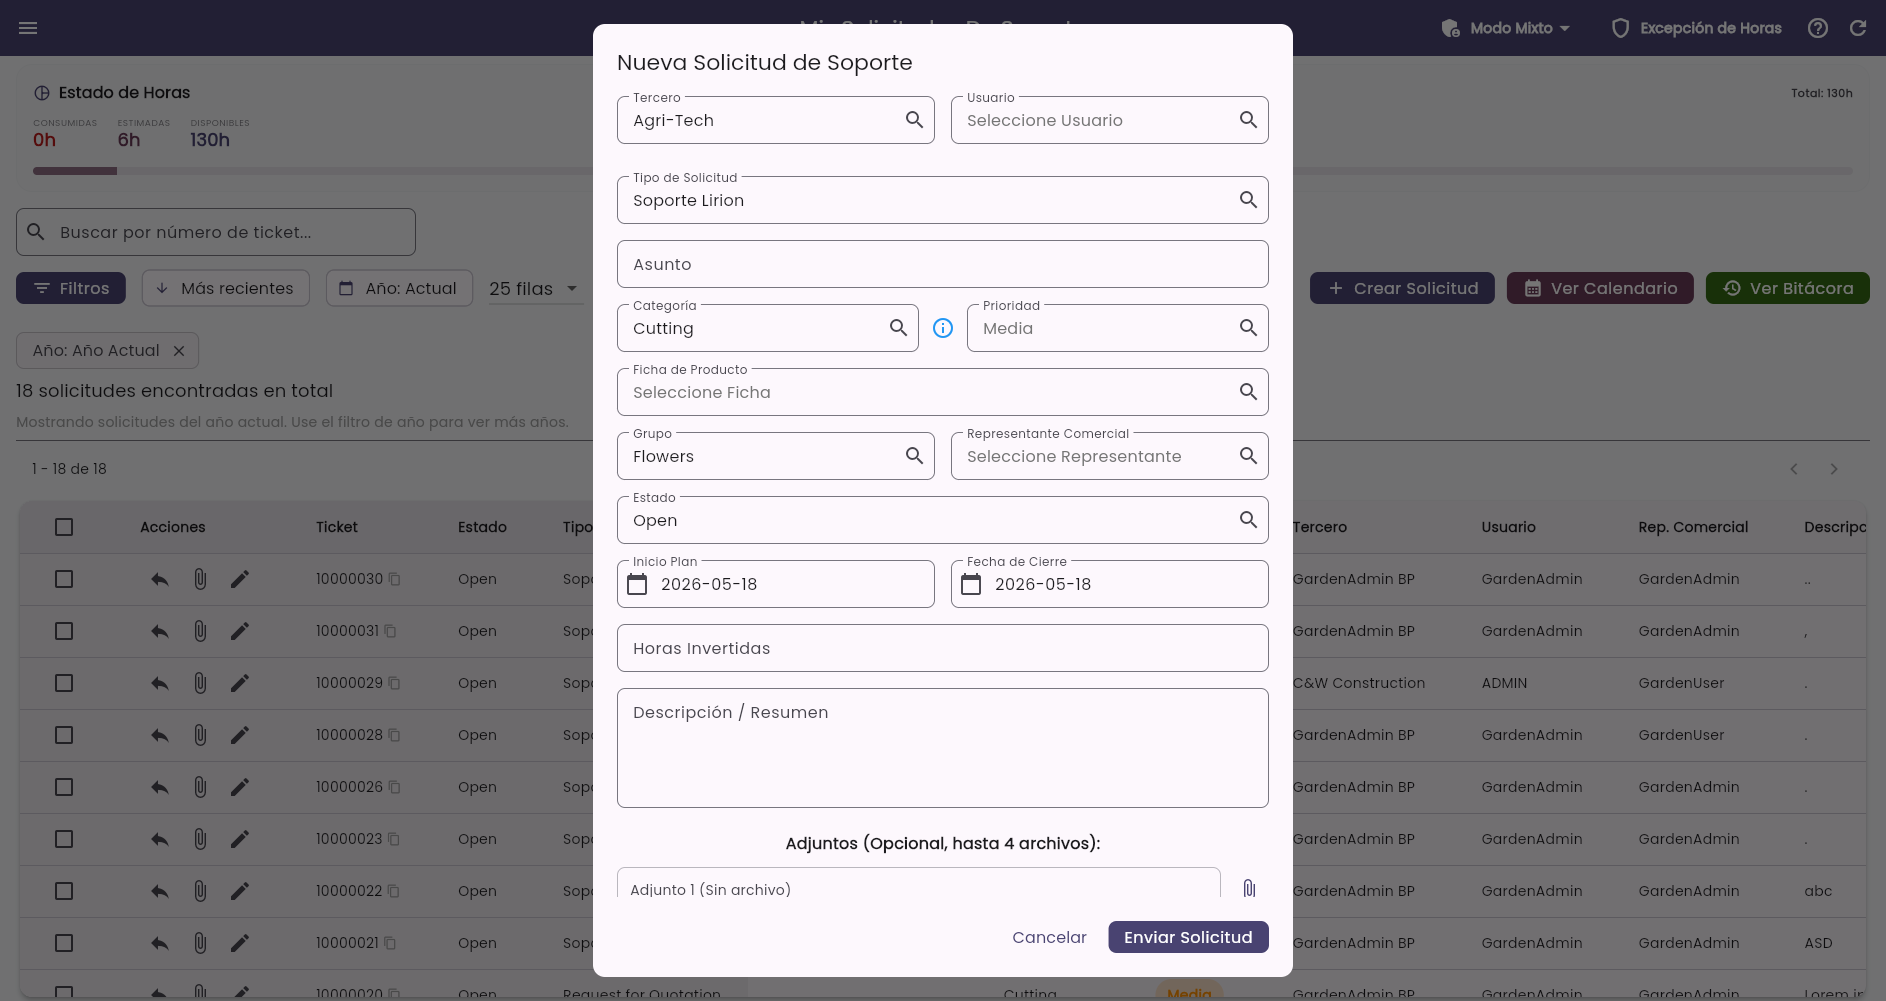This screenshot has height=1001, width=1886.
Task: Expand the Estado dropdown set to Open
Action: tap(942, 520)
